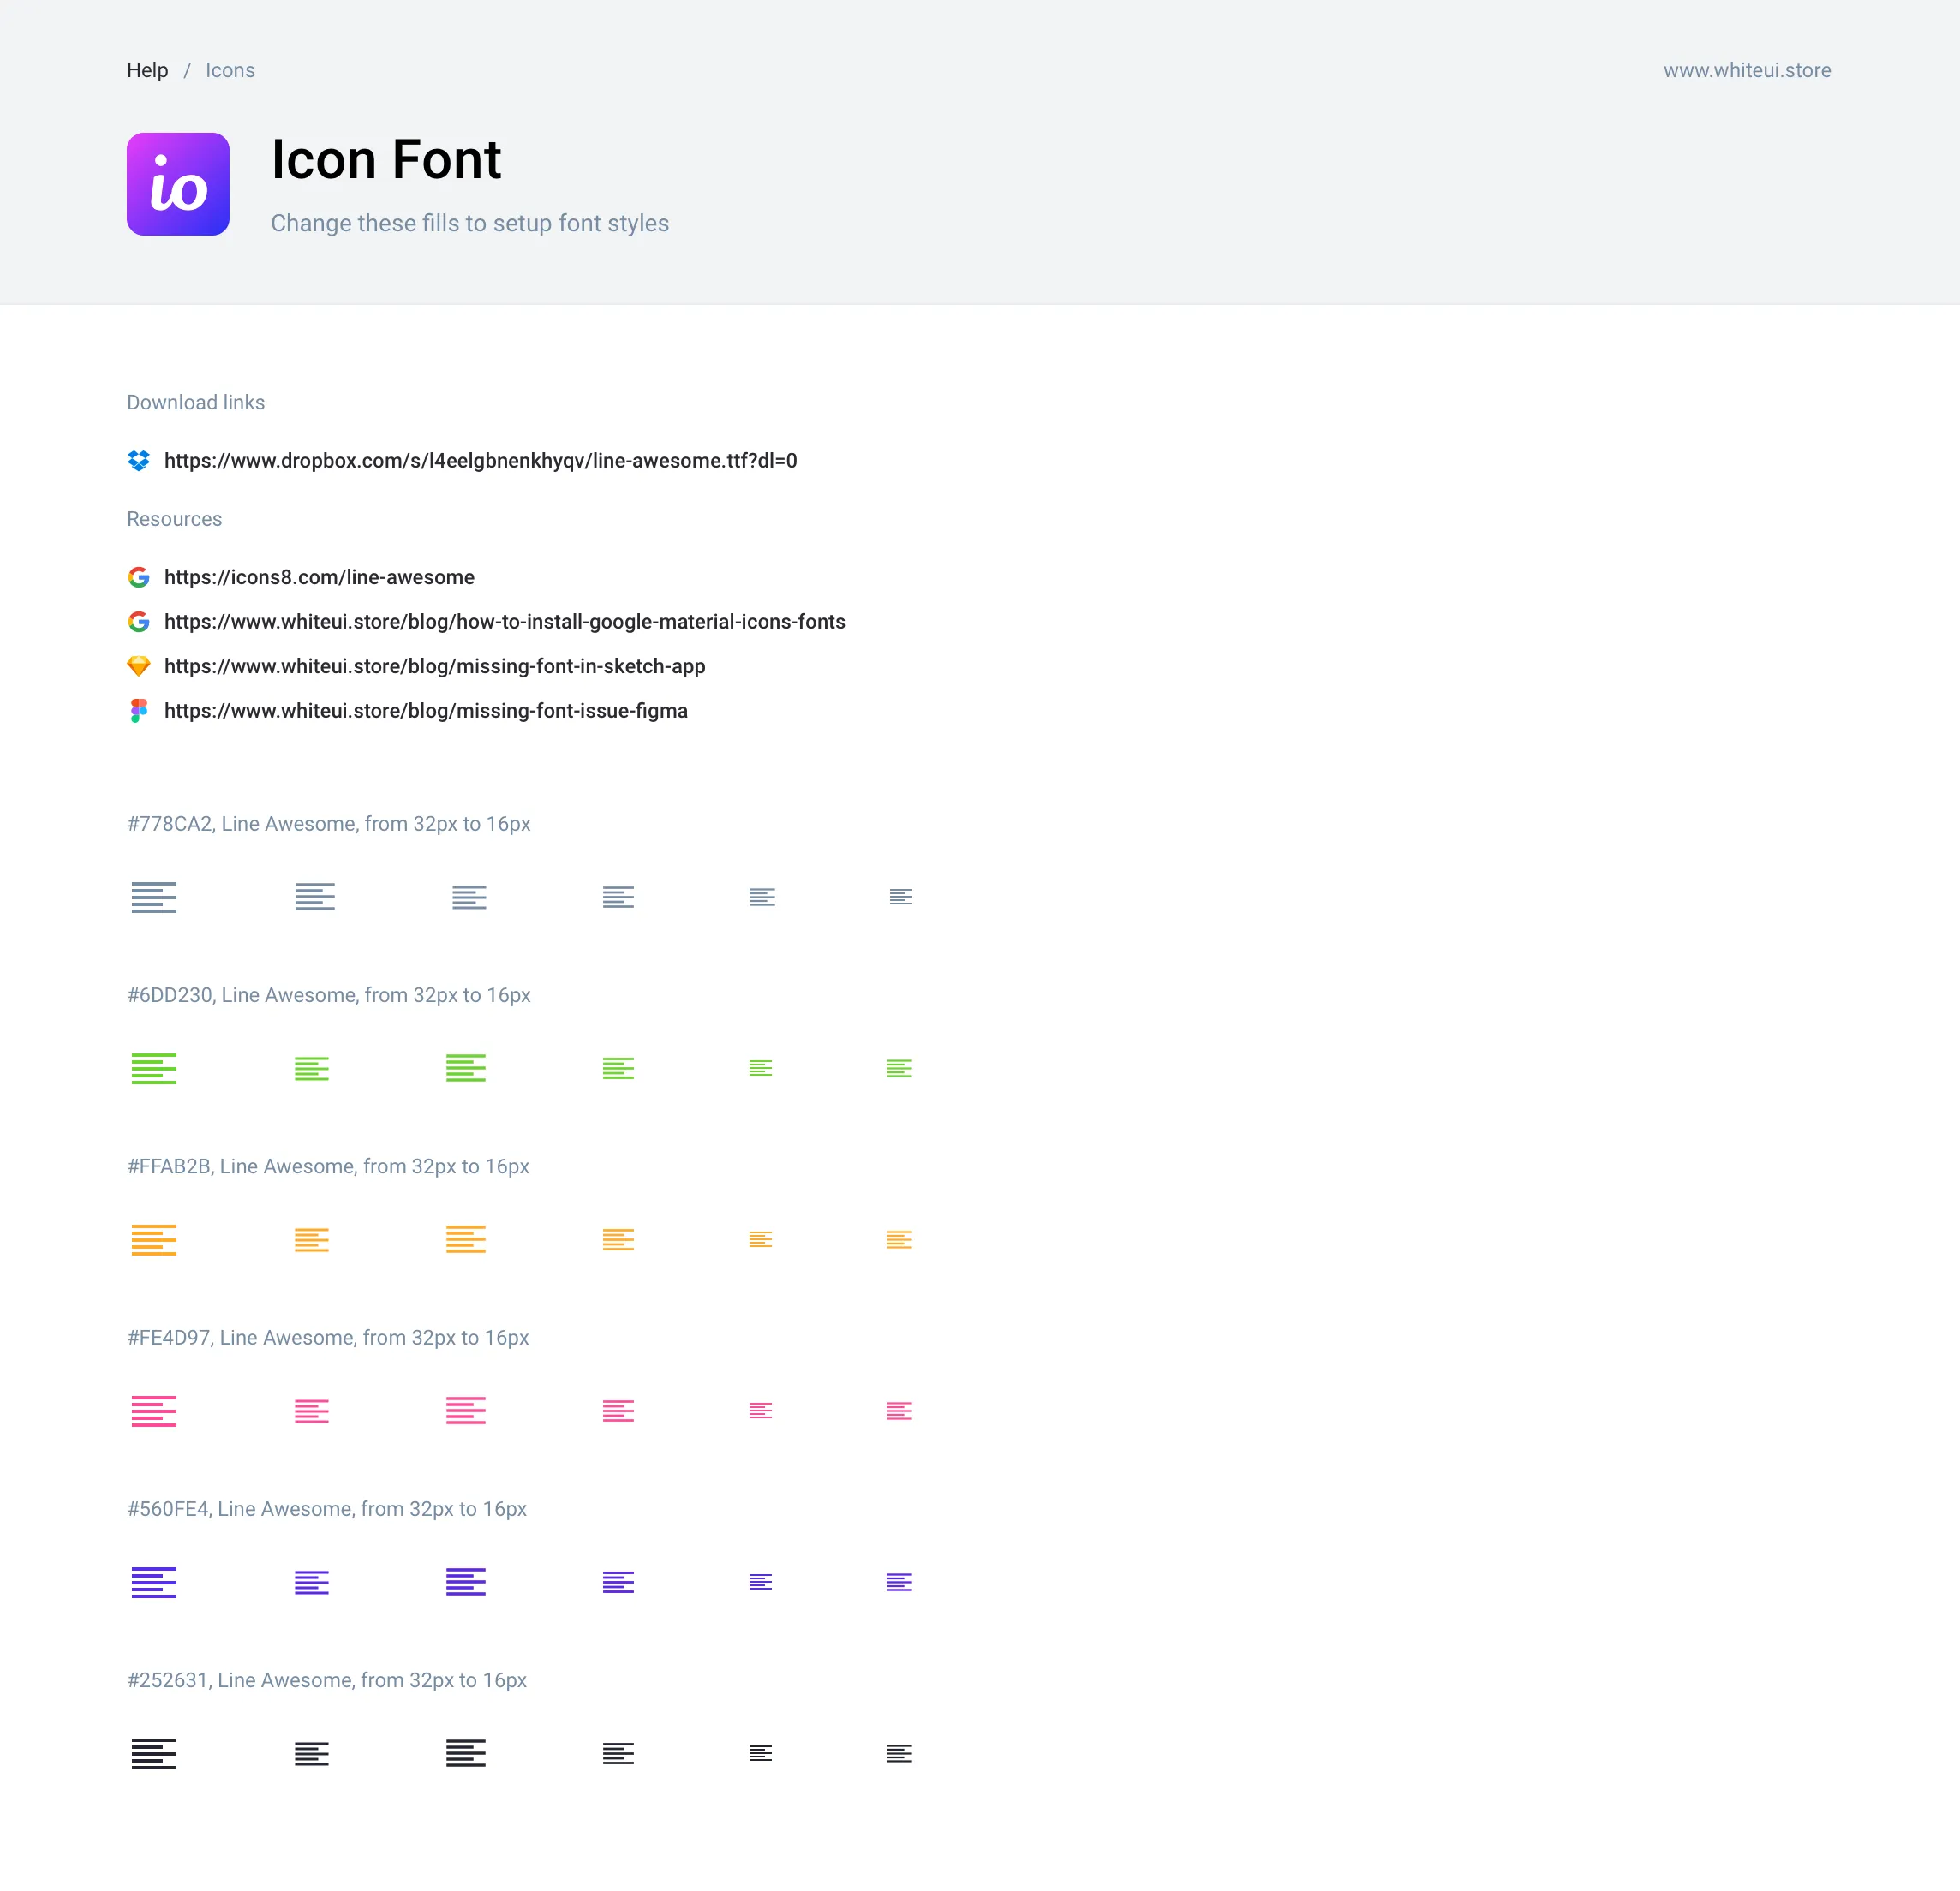
Task: Click the smallest dark align-left icon
Action: click(x=899, y=1753)
